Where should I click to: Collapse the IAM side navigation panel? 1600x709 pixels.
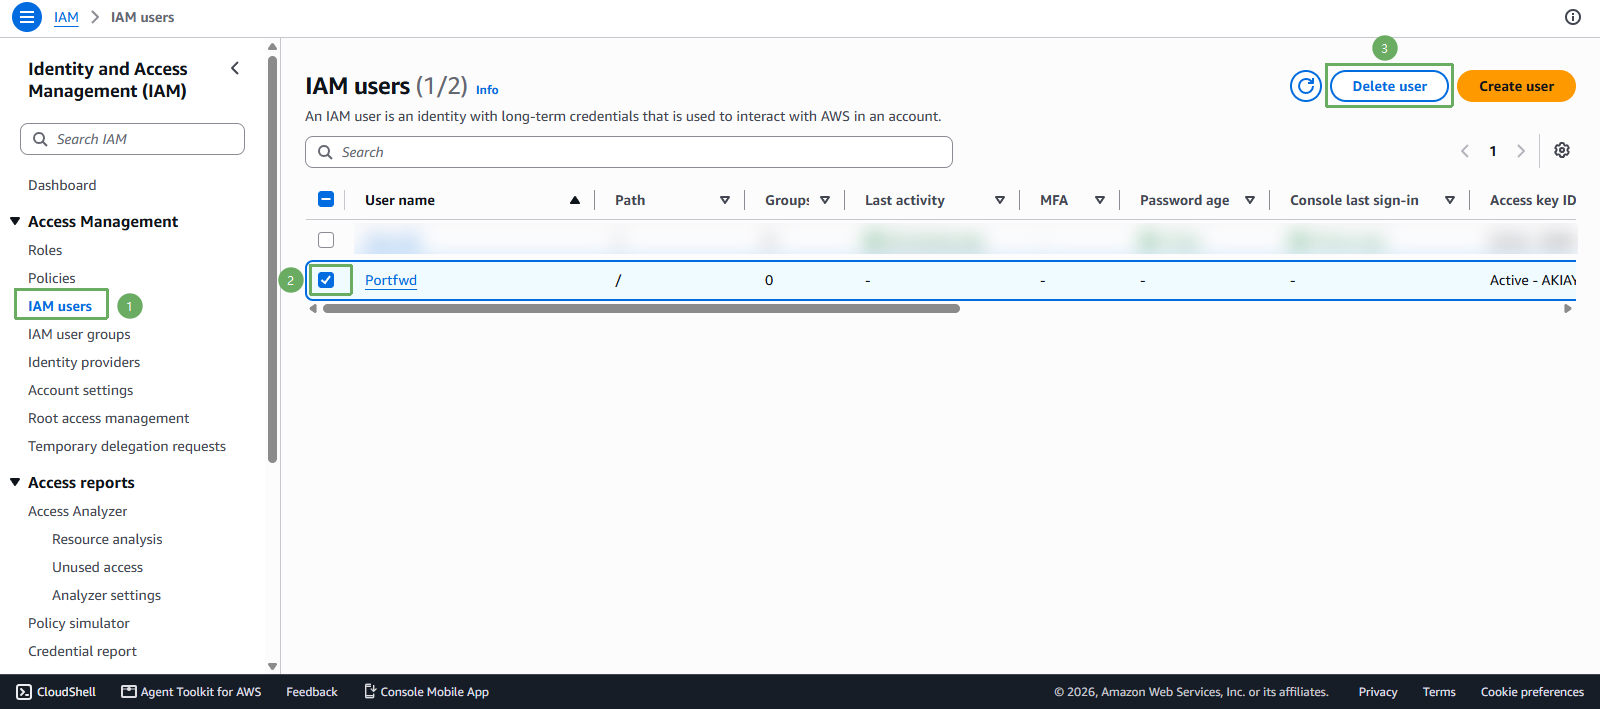(235, 68)
